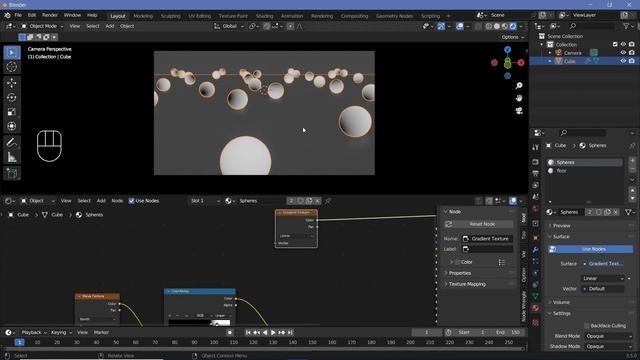Toggle Use Nodes checkbox in node editor
The height and width of the screenshot is (360, 640).
click(x=131, y=201)
